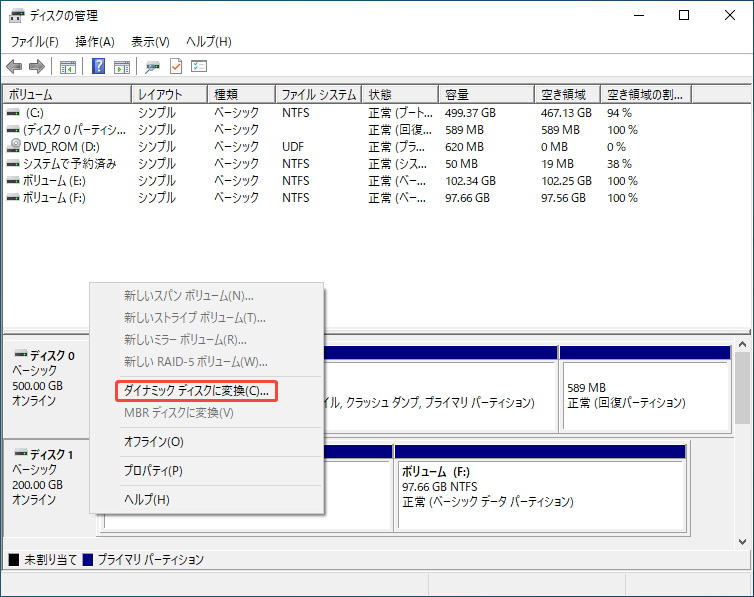Click the settings list toolbar icon
Screen dimensions: 754x597
coord(199,66)
